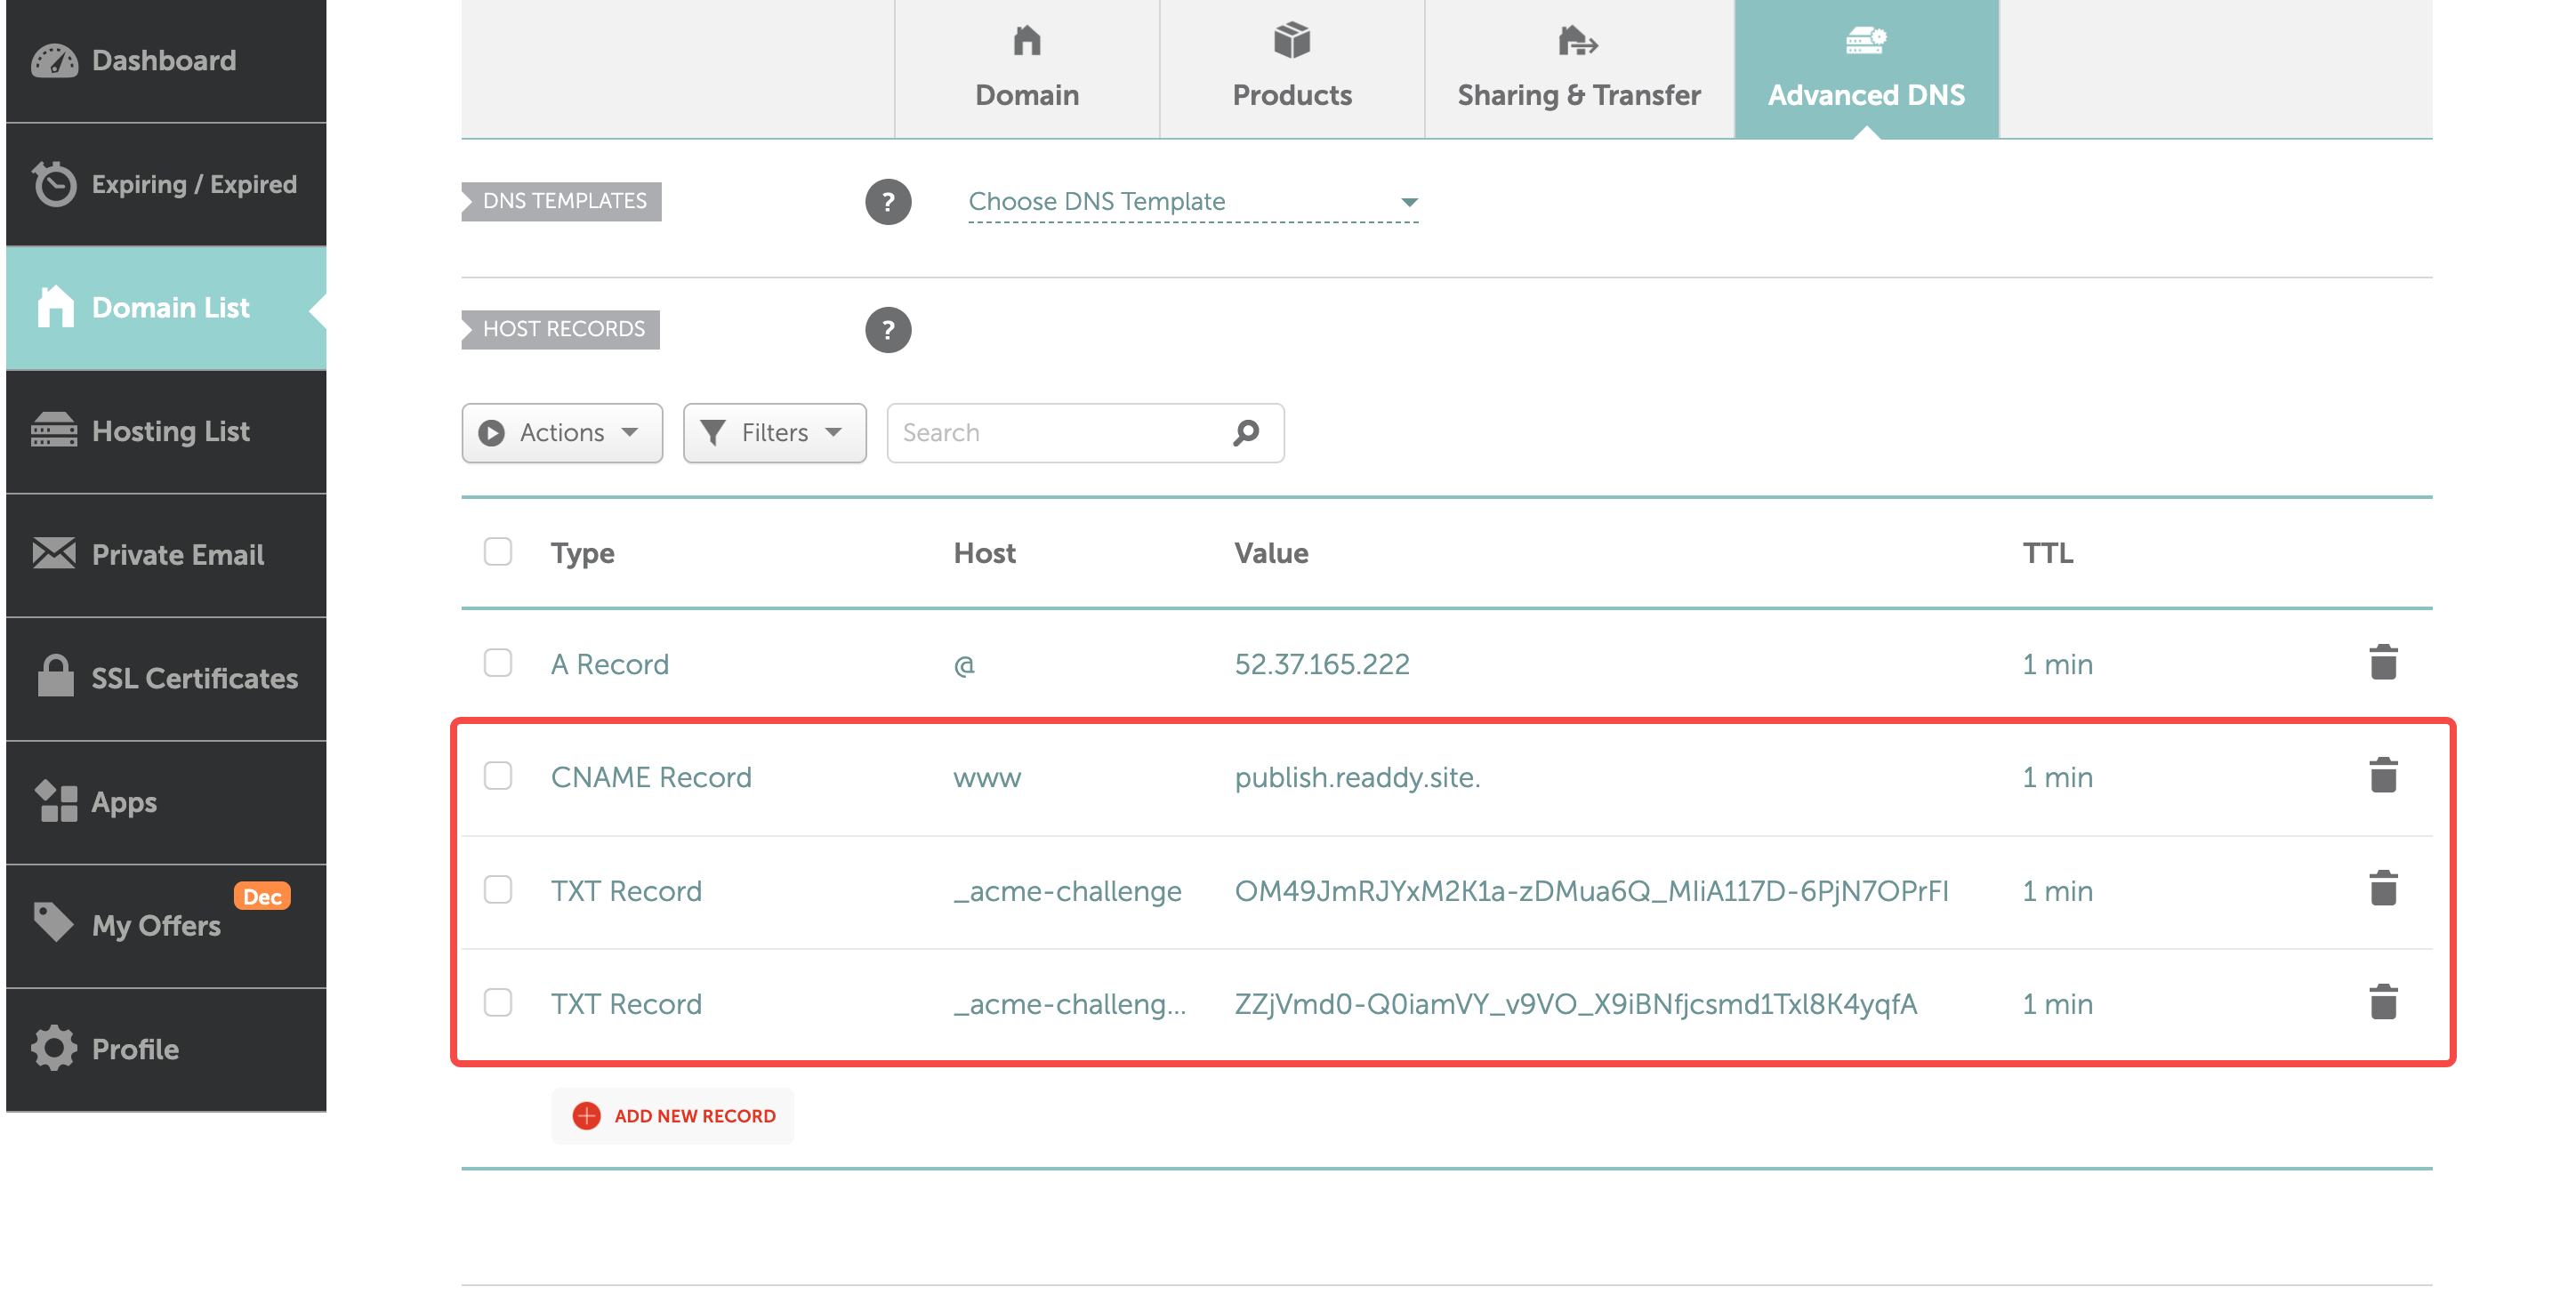The width and height of the screenshot is (2576, 1311).
Task: Delete the A Record with trash icon
Action: tap(2383, 662)
